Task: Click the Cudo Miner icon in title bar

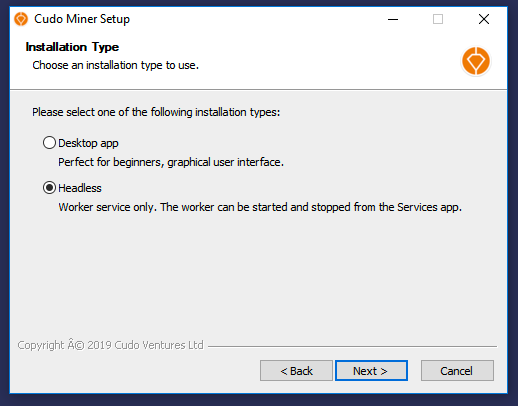Action: tap(21, 19)
